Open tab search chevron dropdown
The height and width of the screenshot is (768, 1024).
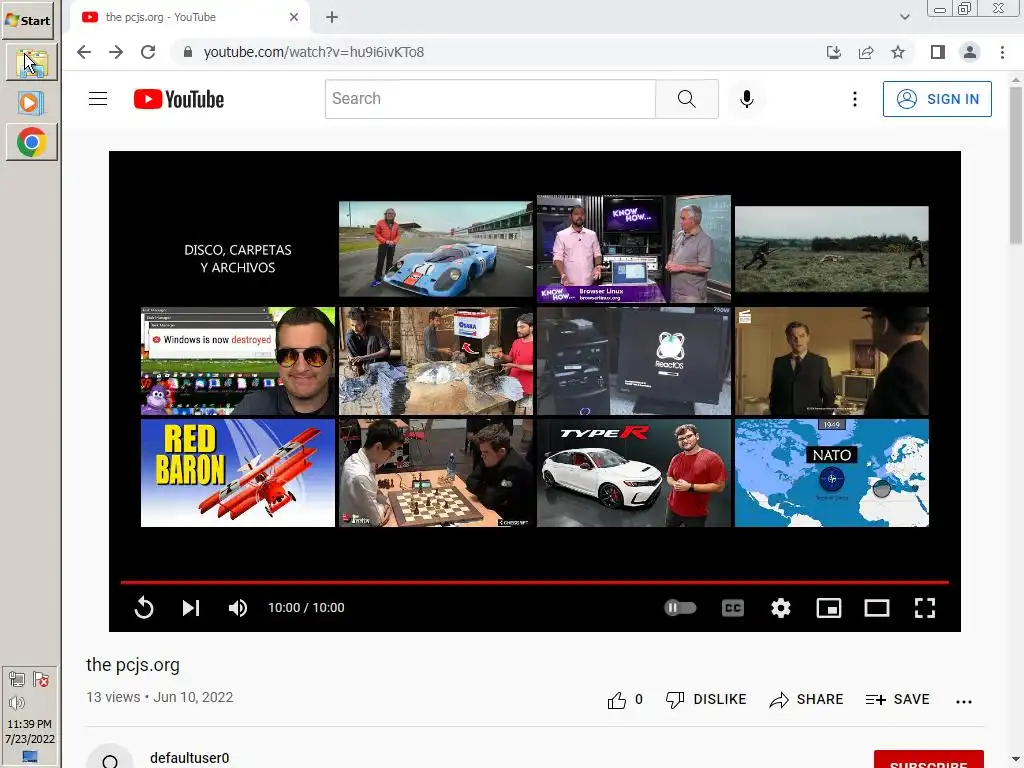click(x=904, y=17)
